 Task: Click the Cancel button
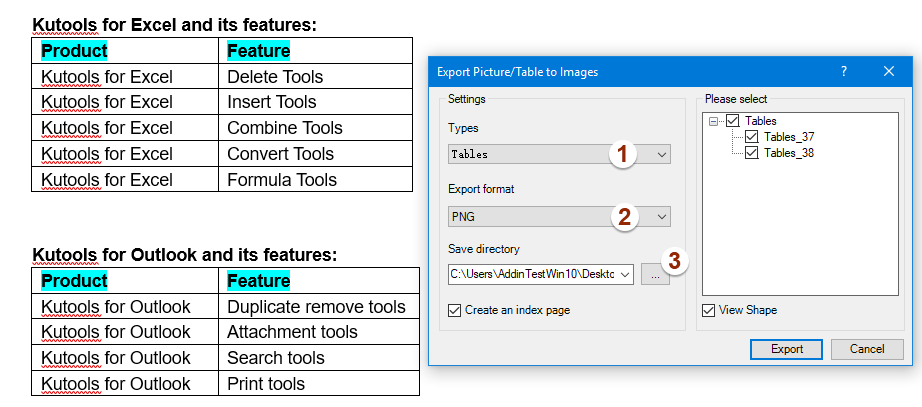point(867,349)
